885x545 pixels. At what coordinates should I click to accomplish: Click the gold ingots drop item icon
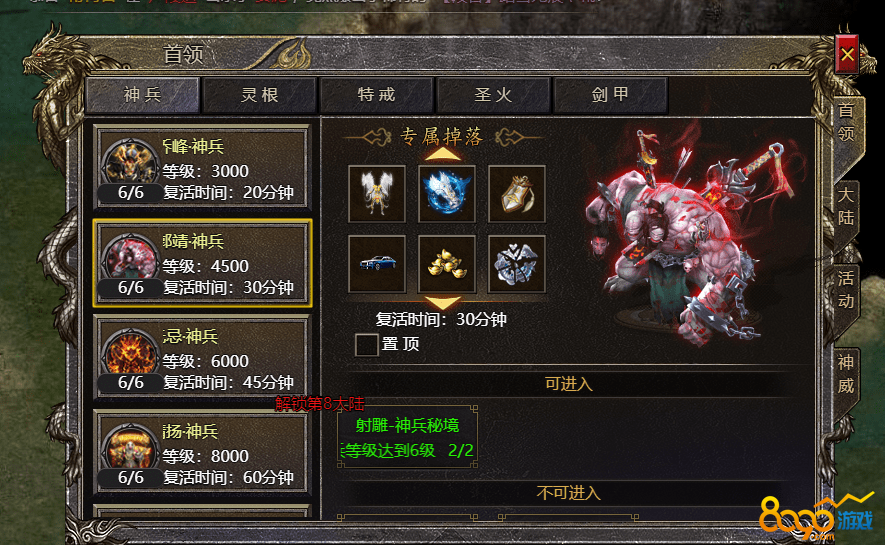pyautogui.click(x=446, y=264)
